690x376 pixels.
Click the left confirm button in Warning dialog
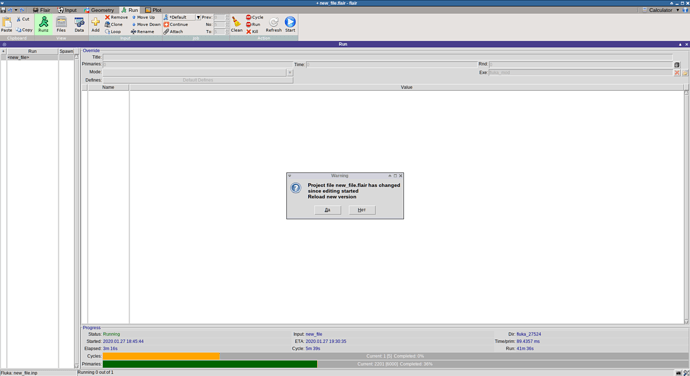point(327,210)
